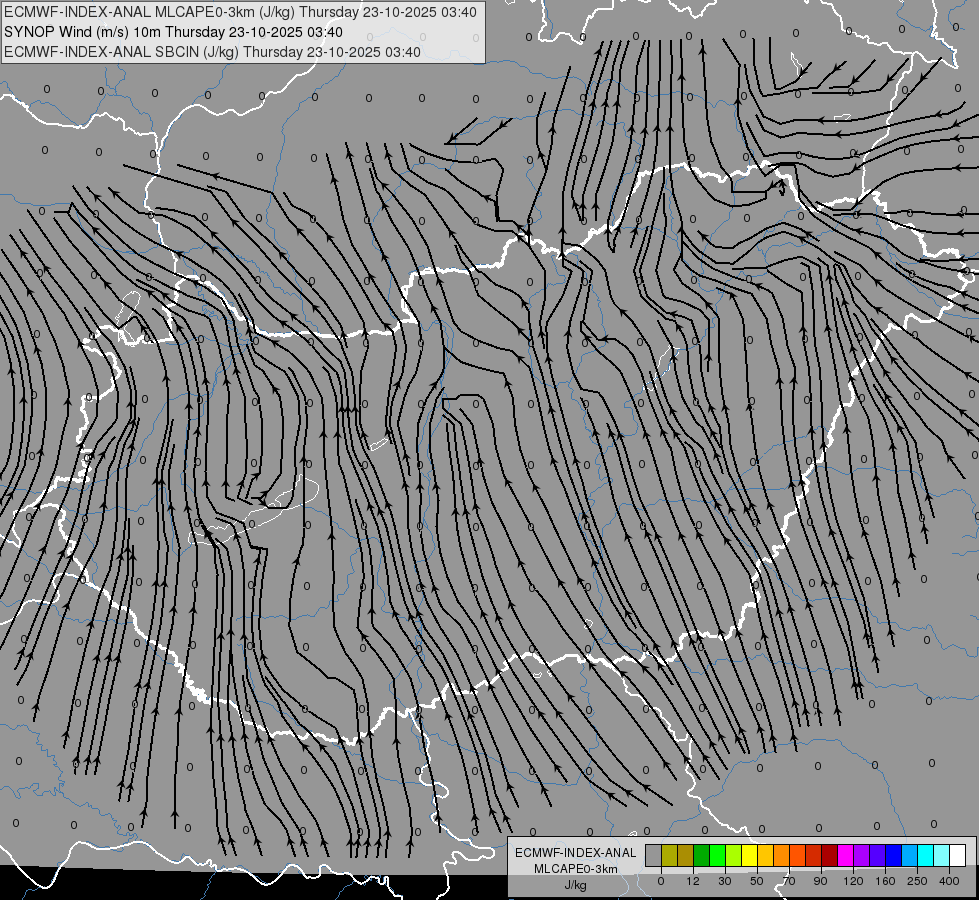The image size is (979, 900).
Task: Click the MLCAPE0-3km header line in the title box
Action: 240,12
